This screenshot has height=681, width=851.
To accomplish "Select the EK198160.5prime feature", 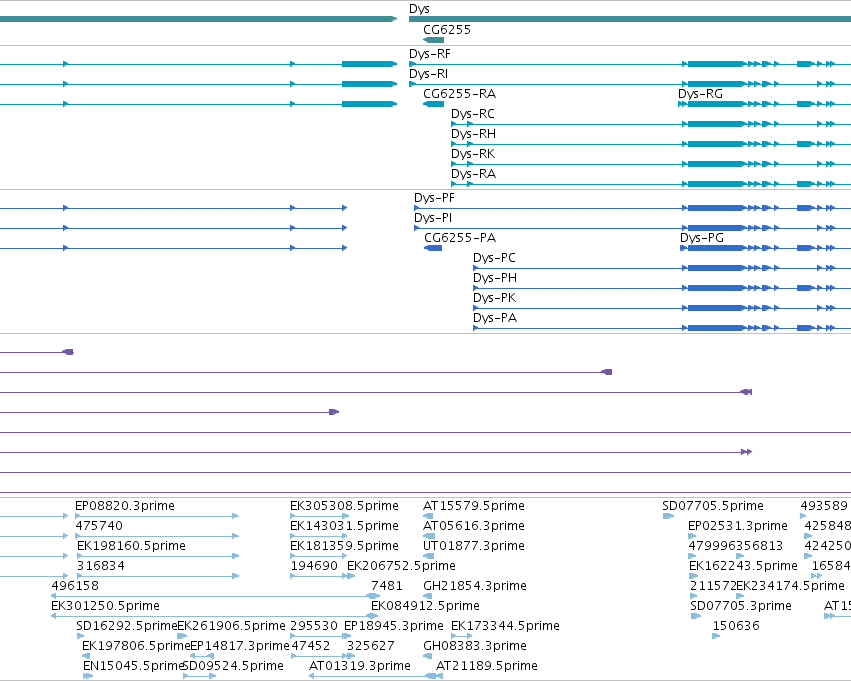I will click(131, 546).
